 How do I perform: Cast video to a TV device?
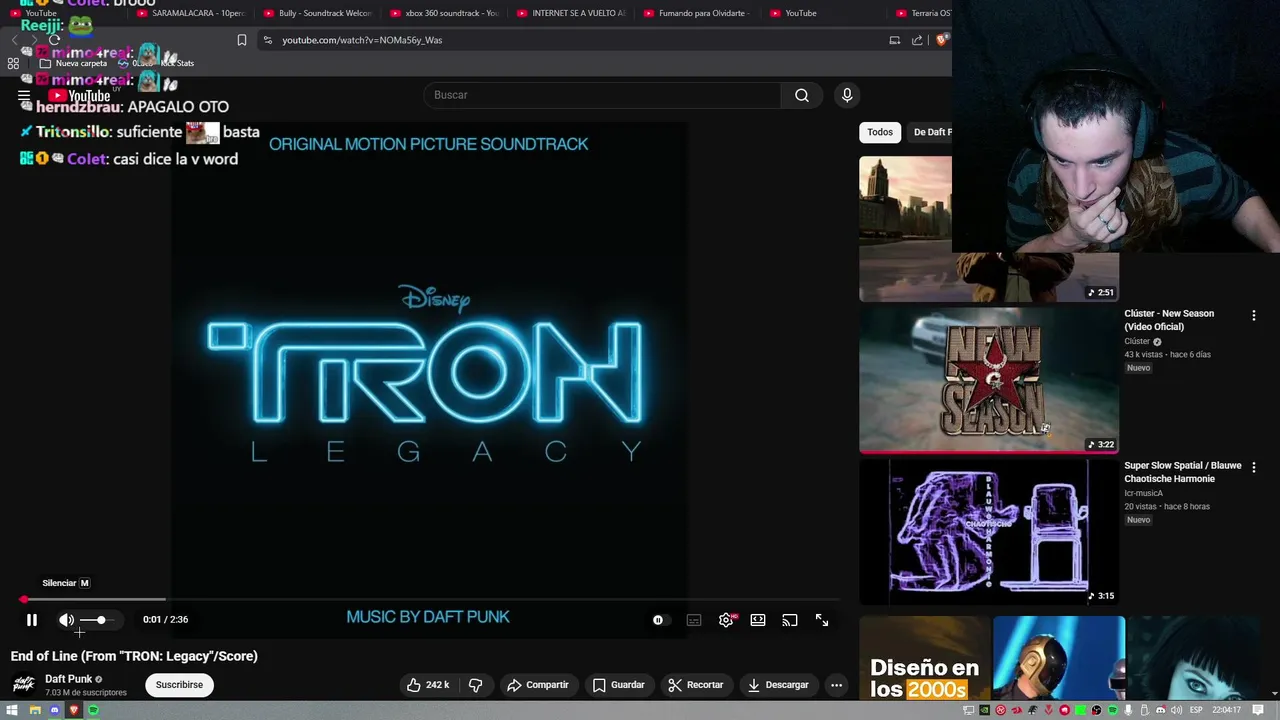point(790,620)
